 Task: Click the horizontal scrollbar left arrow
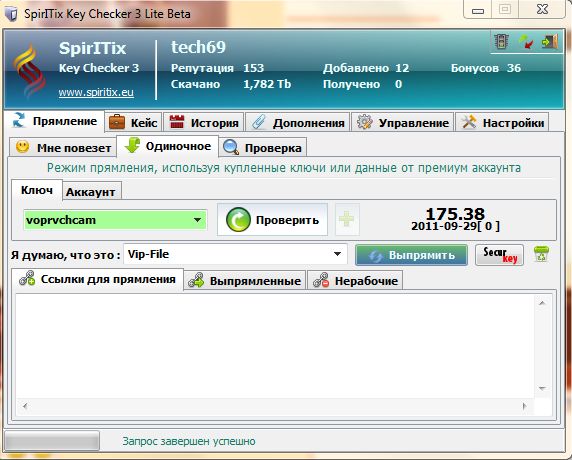pyautogui.click(x=25, y=406)
